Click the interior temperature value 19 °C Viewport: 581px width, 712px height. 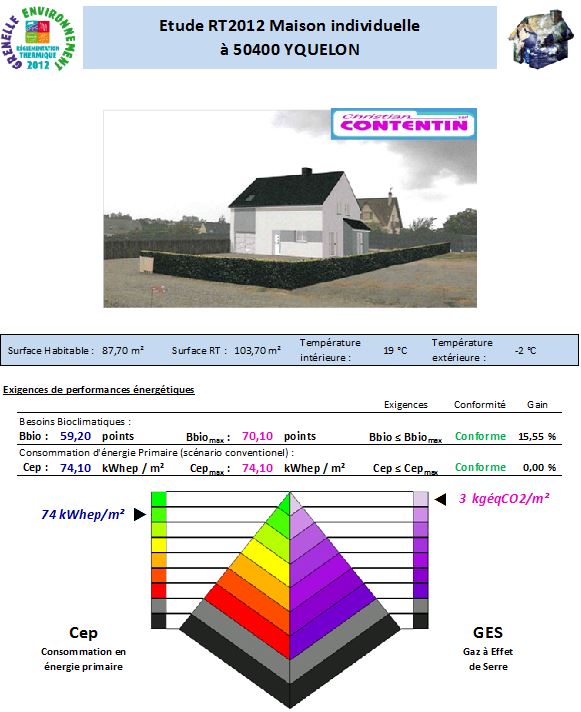[x=395, y=350]
